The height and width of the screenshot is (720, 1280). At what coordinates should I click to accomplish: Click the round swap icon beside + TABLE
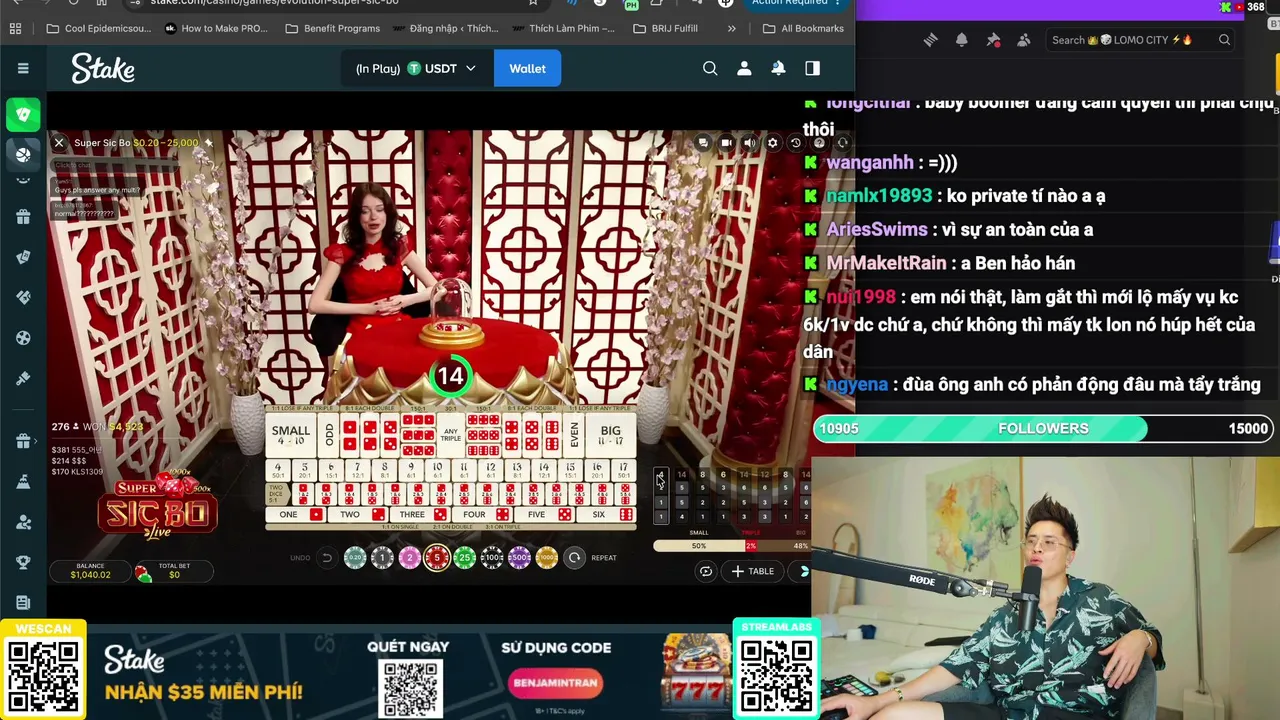(x=706, y=571)
